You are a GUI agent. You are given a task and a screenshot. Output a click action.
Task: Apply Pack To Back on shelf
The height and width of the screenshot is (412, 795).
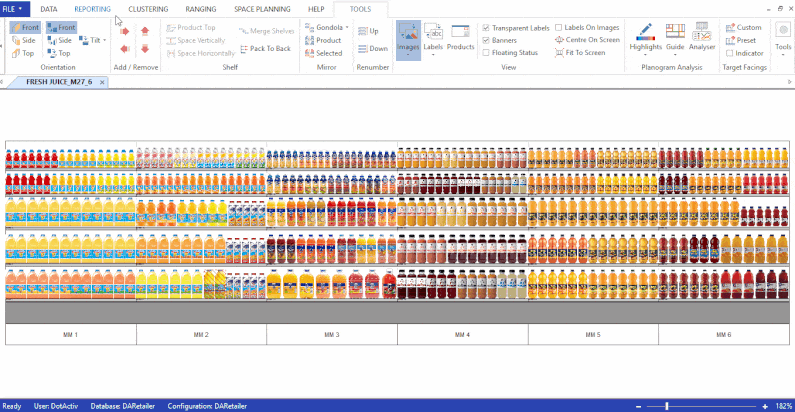pyautogui.click(x=266, y=49)
